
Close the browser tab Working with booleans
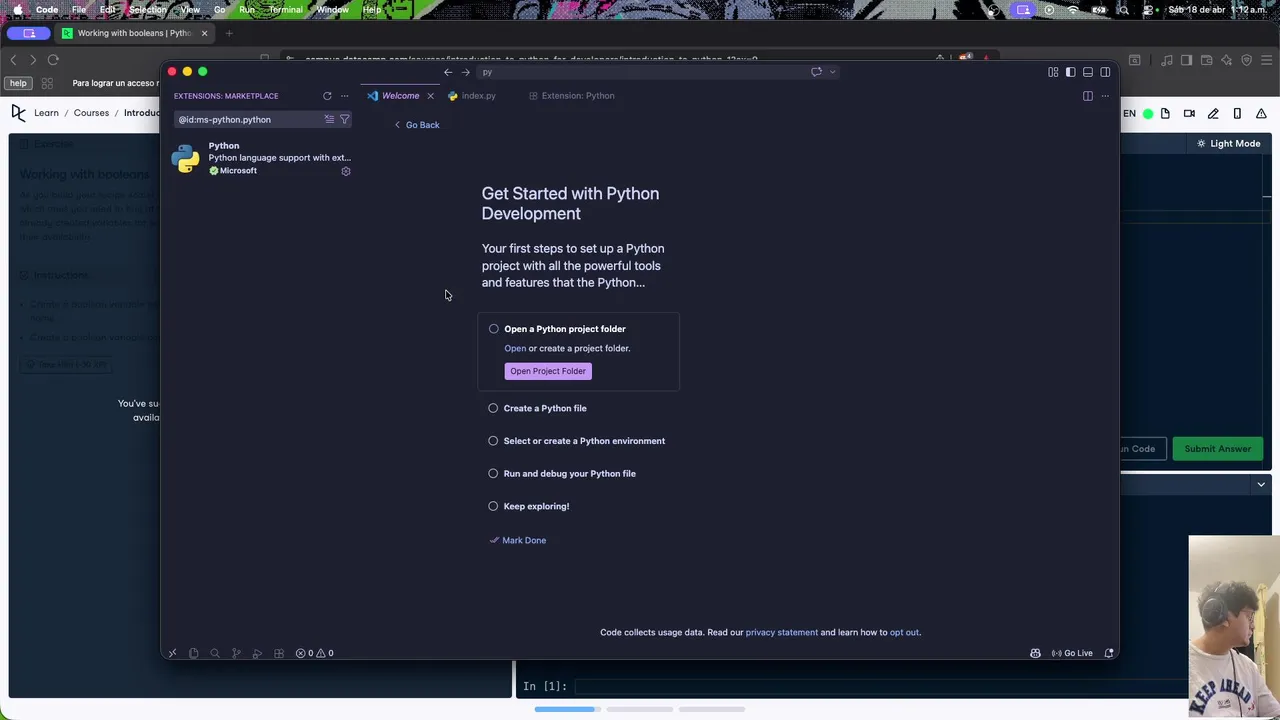(x=204, y=33)
